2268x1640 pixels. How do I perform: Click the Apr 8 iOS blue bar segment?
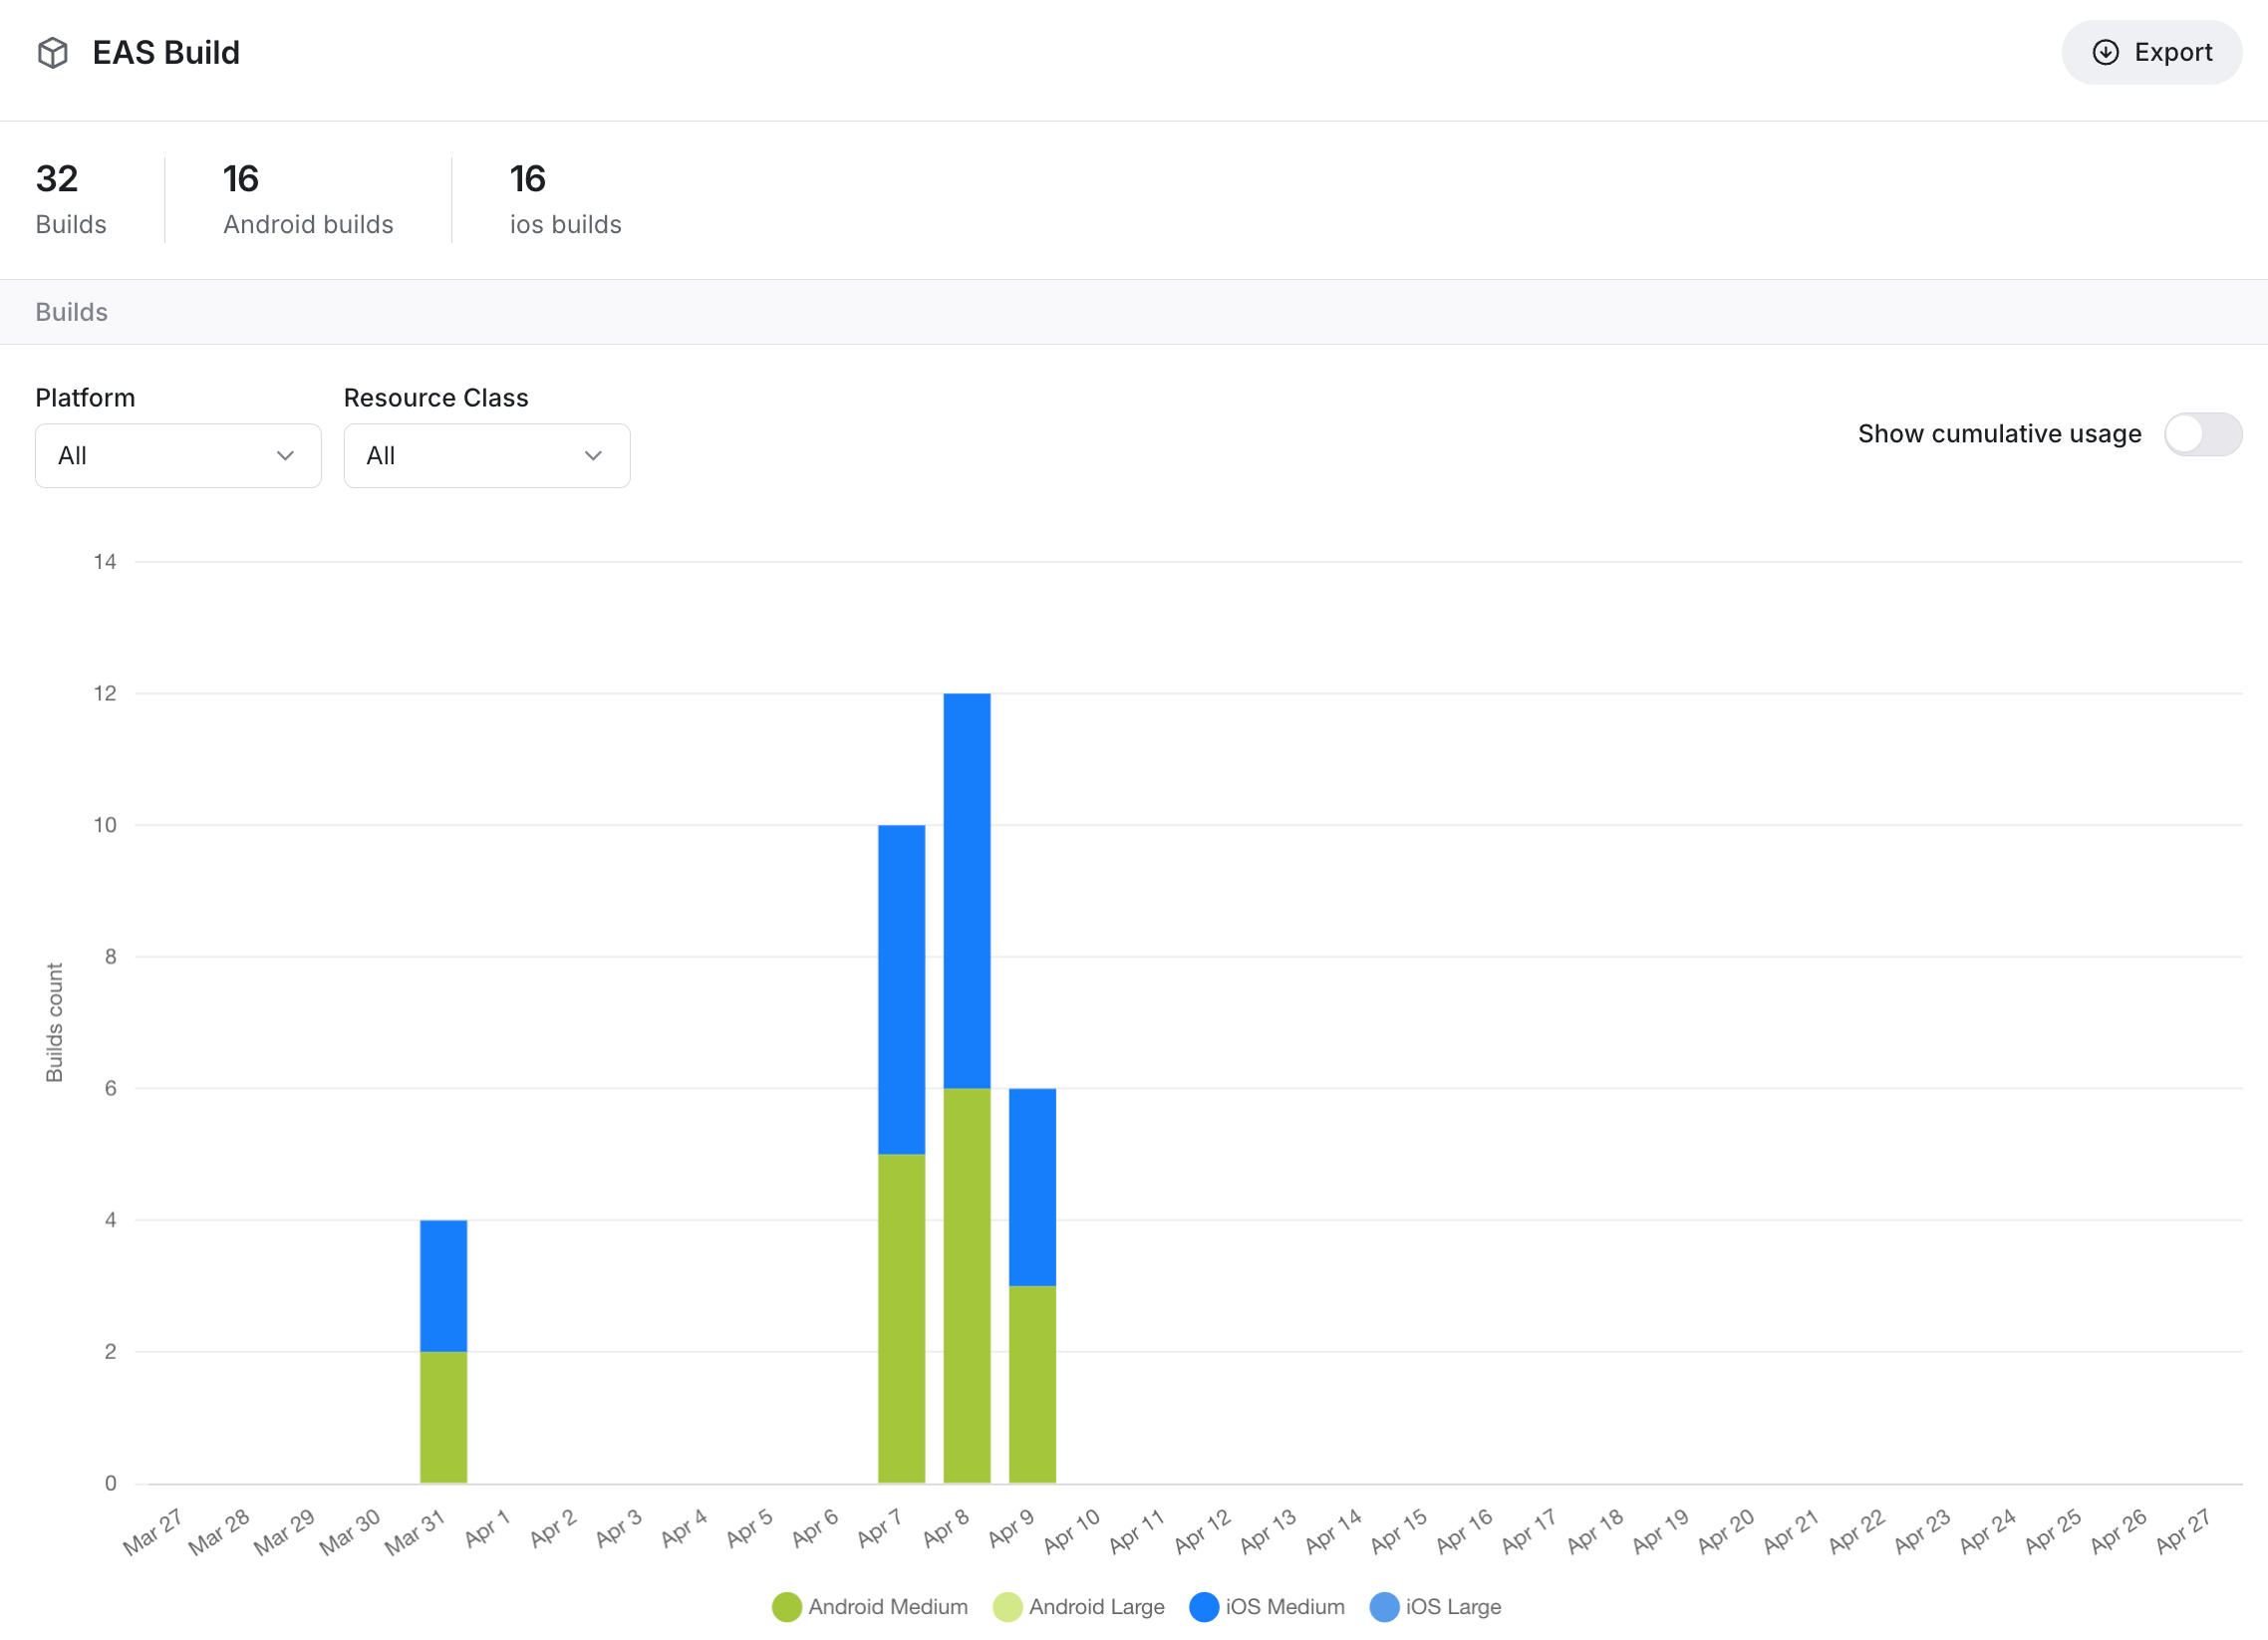point(966,890)
